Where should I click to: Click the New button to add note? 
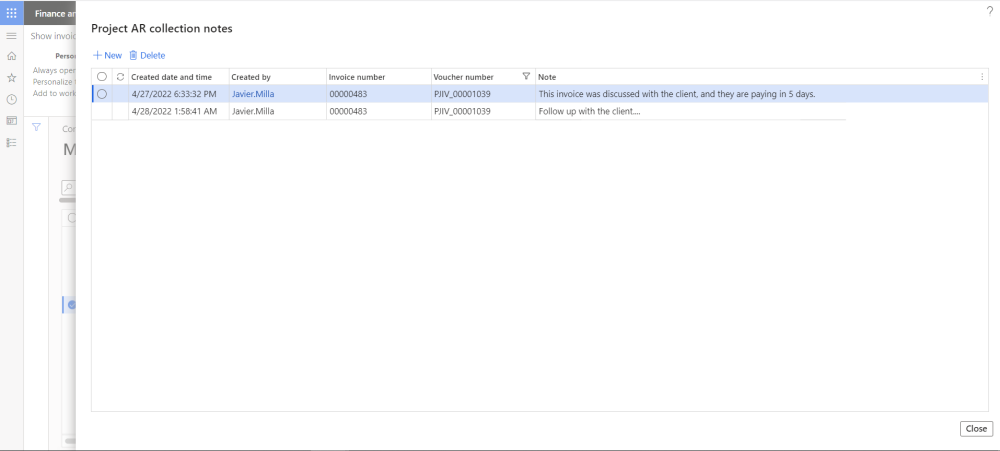[x=107, y=55]
